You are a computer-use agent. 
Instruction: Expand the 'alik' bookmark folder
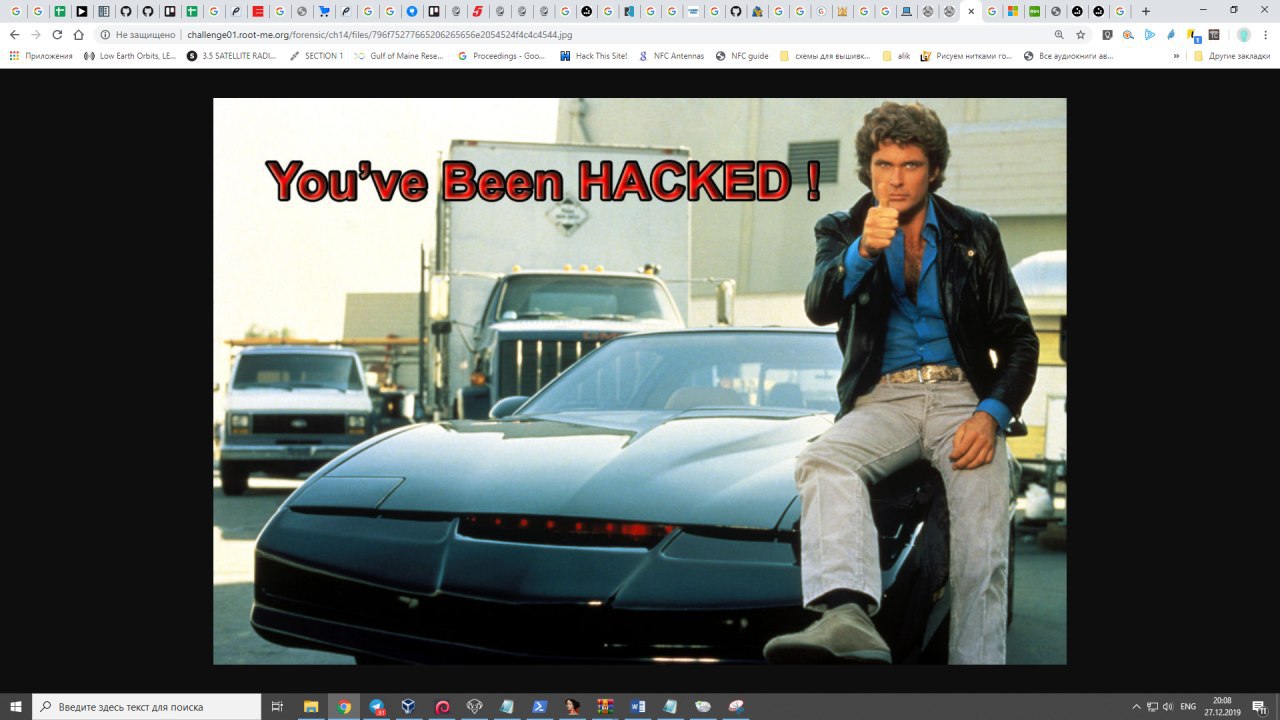tap(896, 56)
